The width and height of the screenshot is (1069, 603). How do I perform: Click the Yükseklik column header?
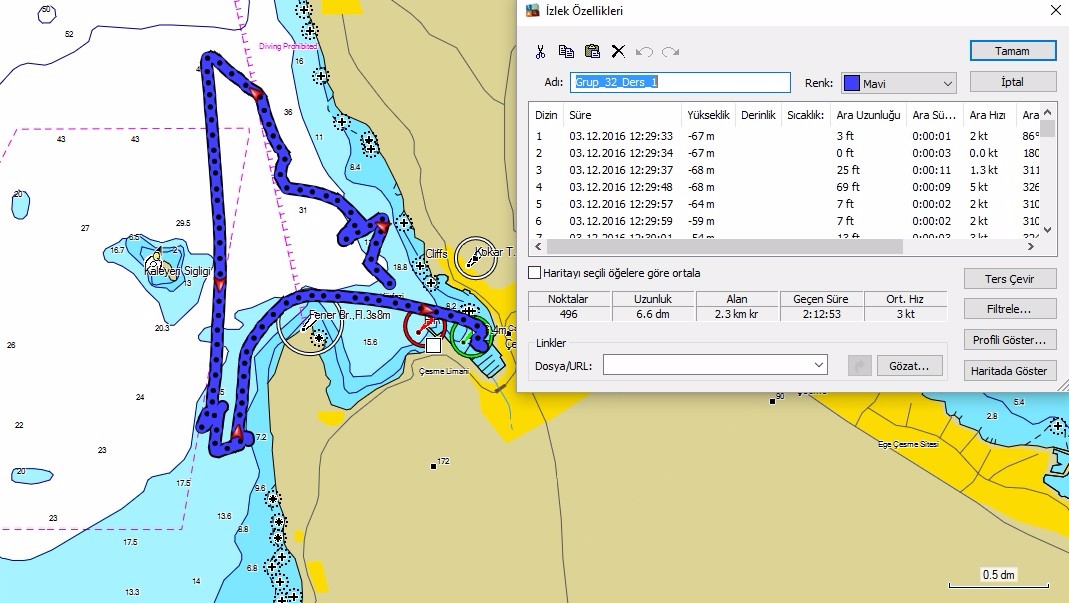pyautogui.click(x=708, y=115)
